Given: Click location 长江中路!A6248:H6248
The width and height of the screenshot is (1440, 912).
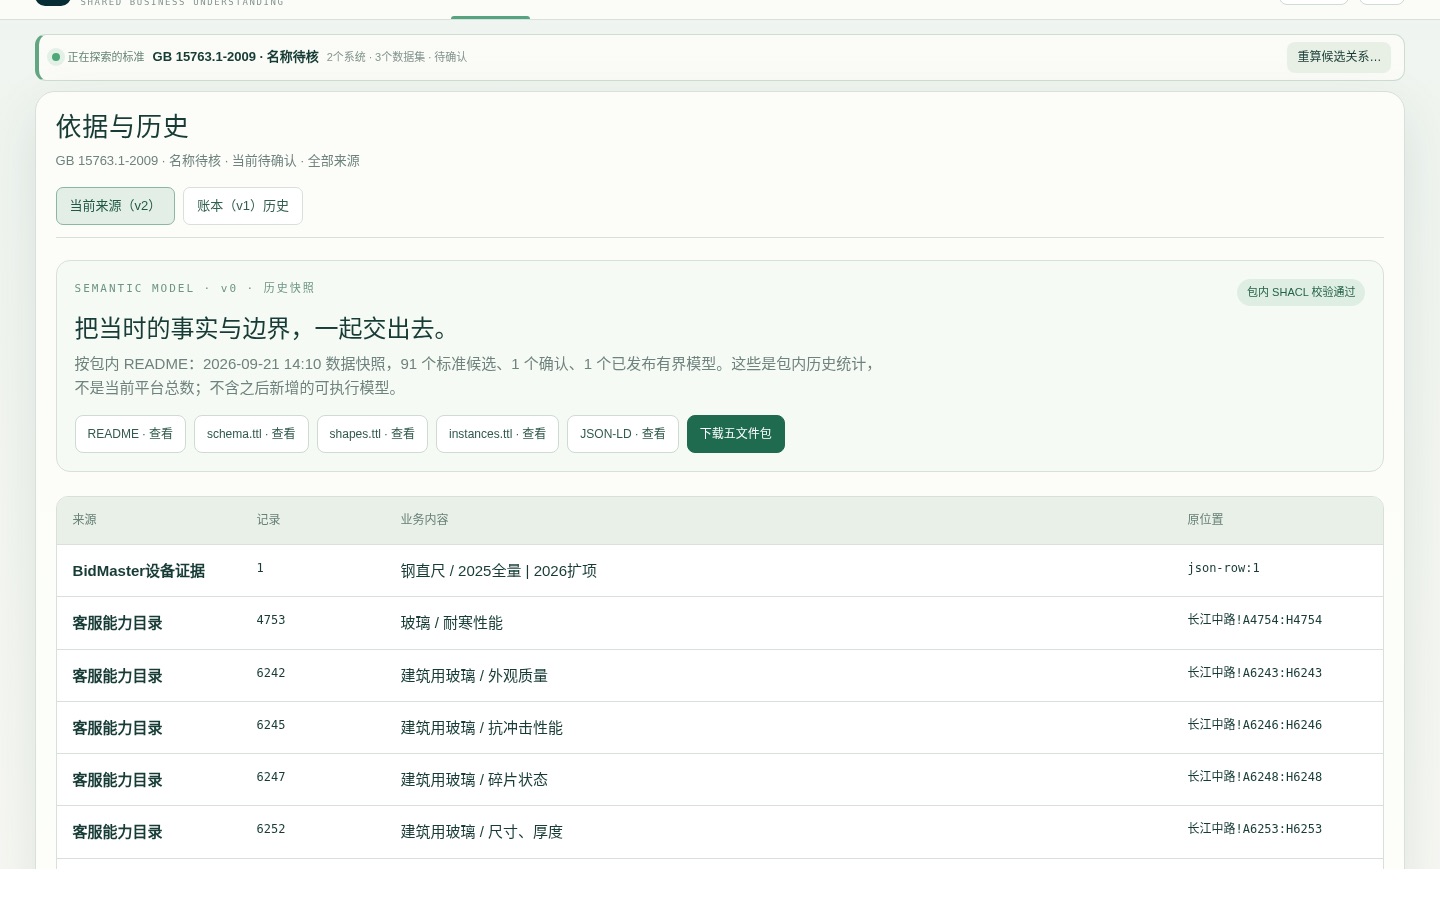Looking at the screenshot, I should [x=1255, y=777].
